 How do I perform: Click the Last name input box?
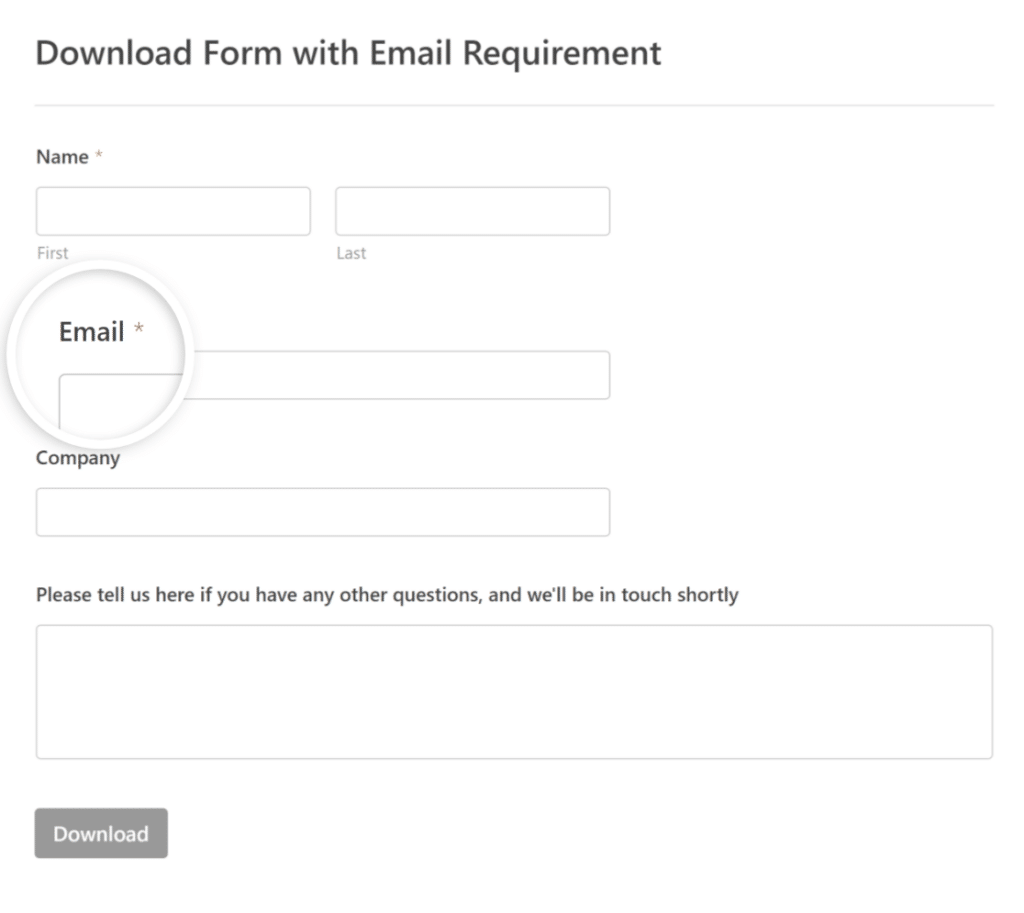(472, 210)
